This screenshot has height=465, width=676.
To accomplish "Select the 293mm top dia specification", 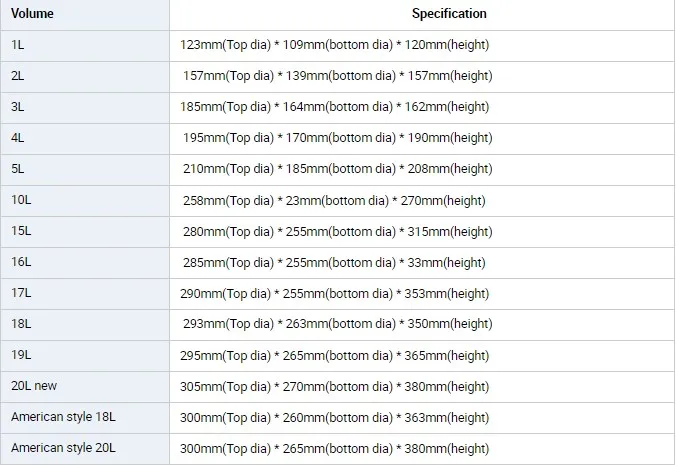I will point(338,324).
